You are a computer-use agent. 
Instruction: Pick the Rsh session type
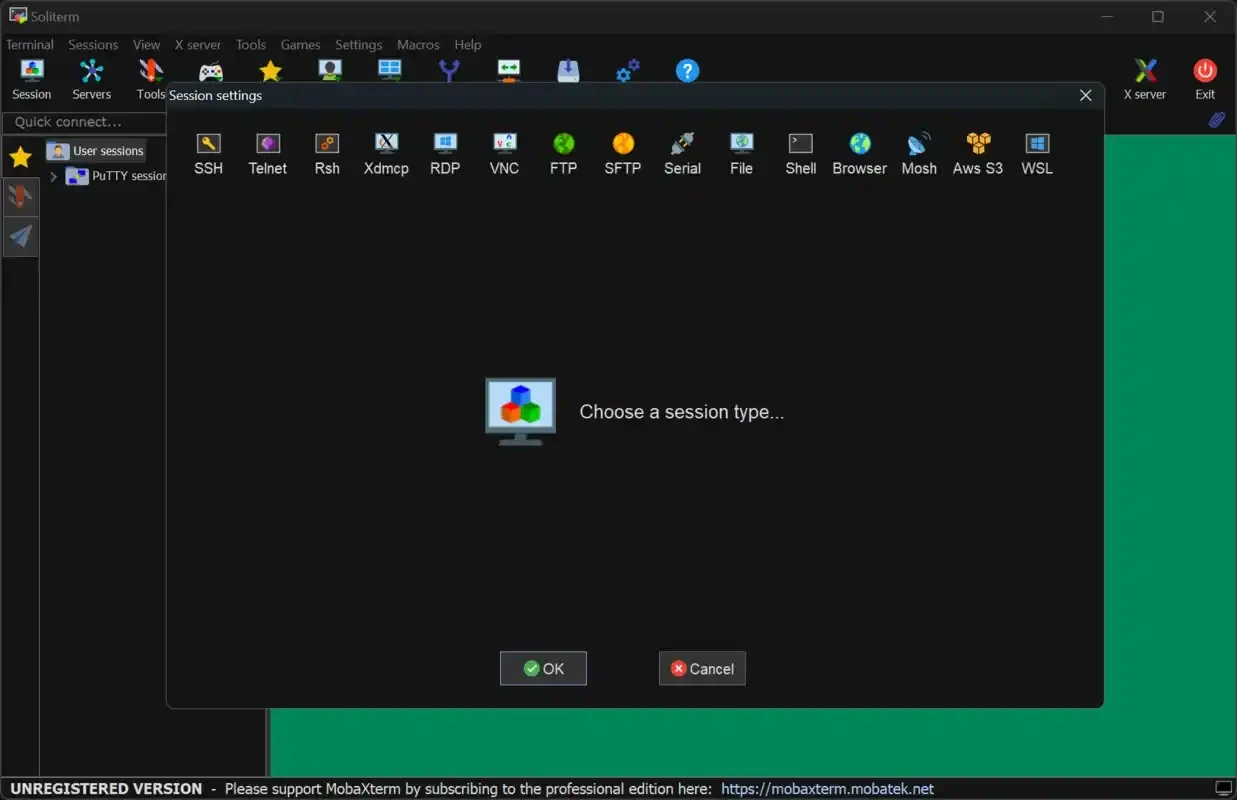click(x=327, y=155)
